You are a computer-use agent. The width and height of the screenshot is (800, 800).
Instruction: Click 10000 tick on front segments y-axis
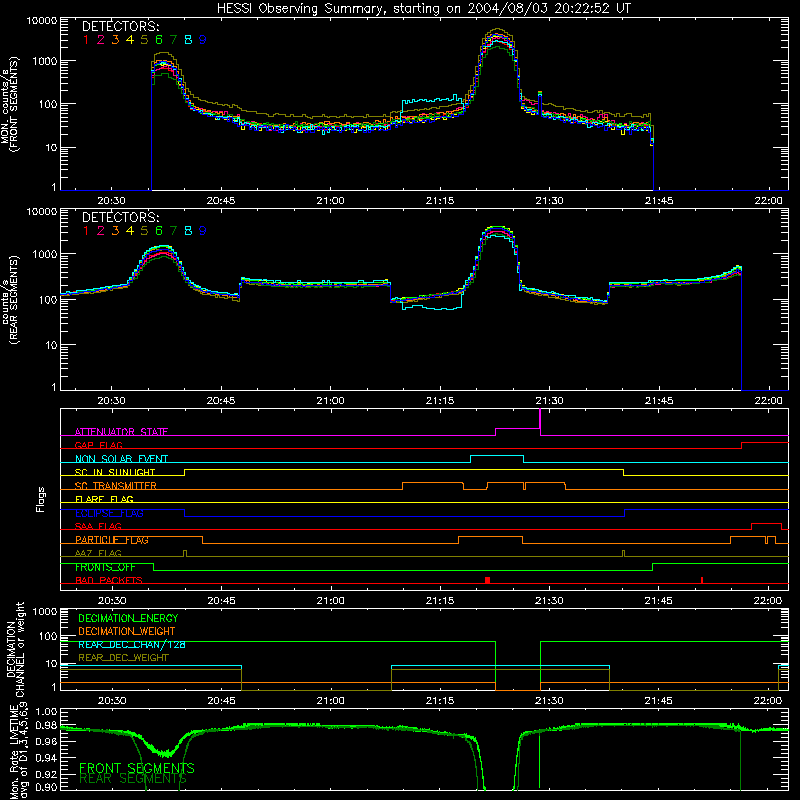tap(42, 20)
